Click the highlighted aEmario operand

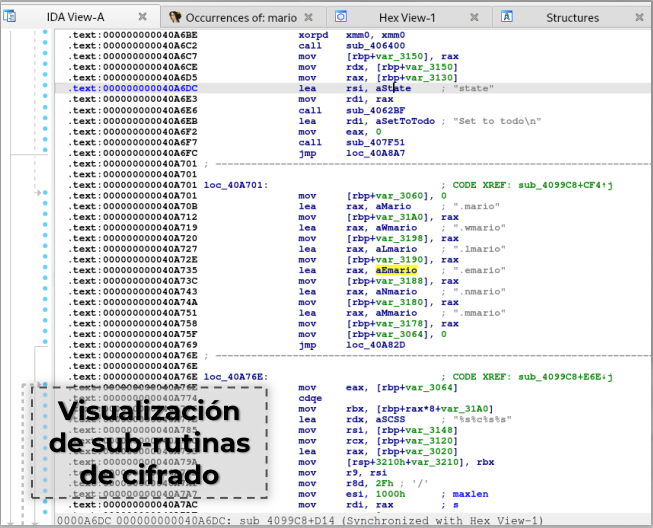(x=395, y=270)
